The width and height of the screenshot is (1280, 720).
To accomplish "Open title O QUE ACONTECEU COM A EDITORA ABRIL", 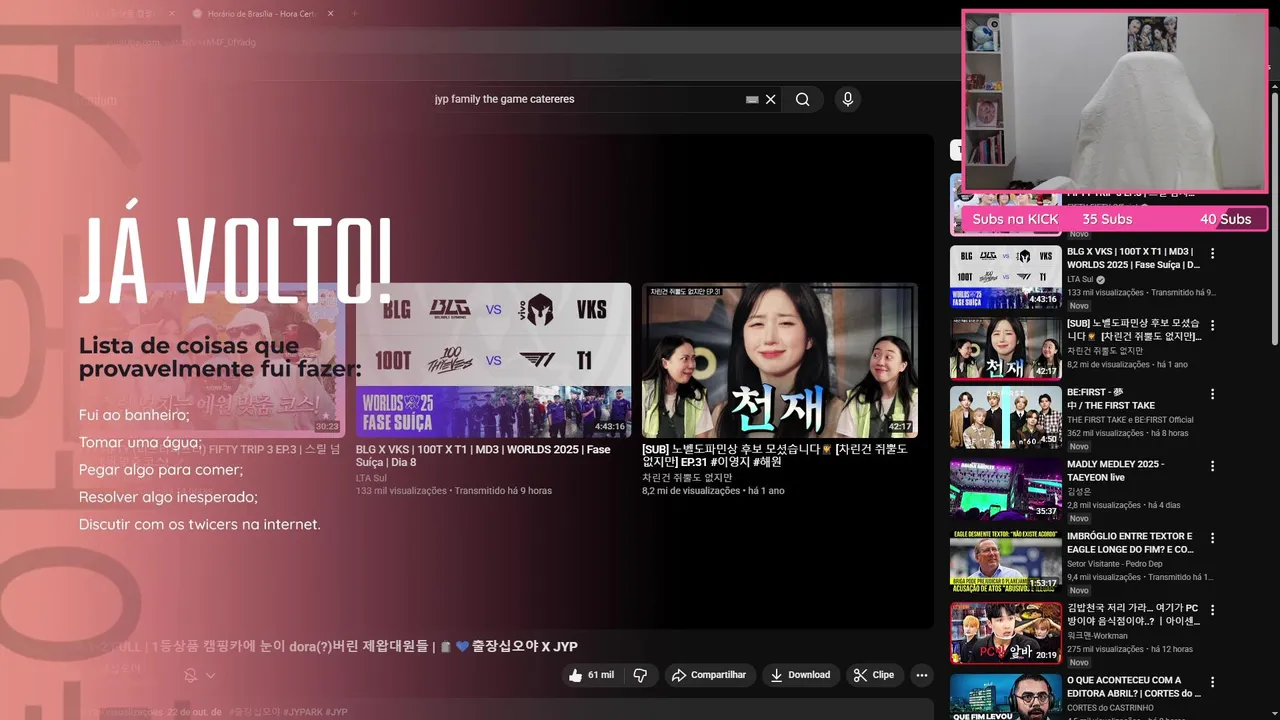I will [x=1134, y=687].
